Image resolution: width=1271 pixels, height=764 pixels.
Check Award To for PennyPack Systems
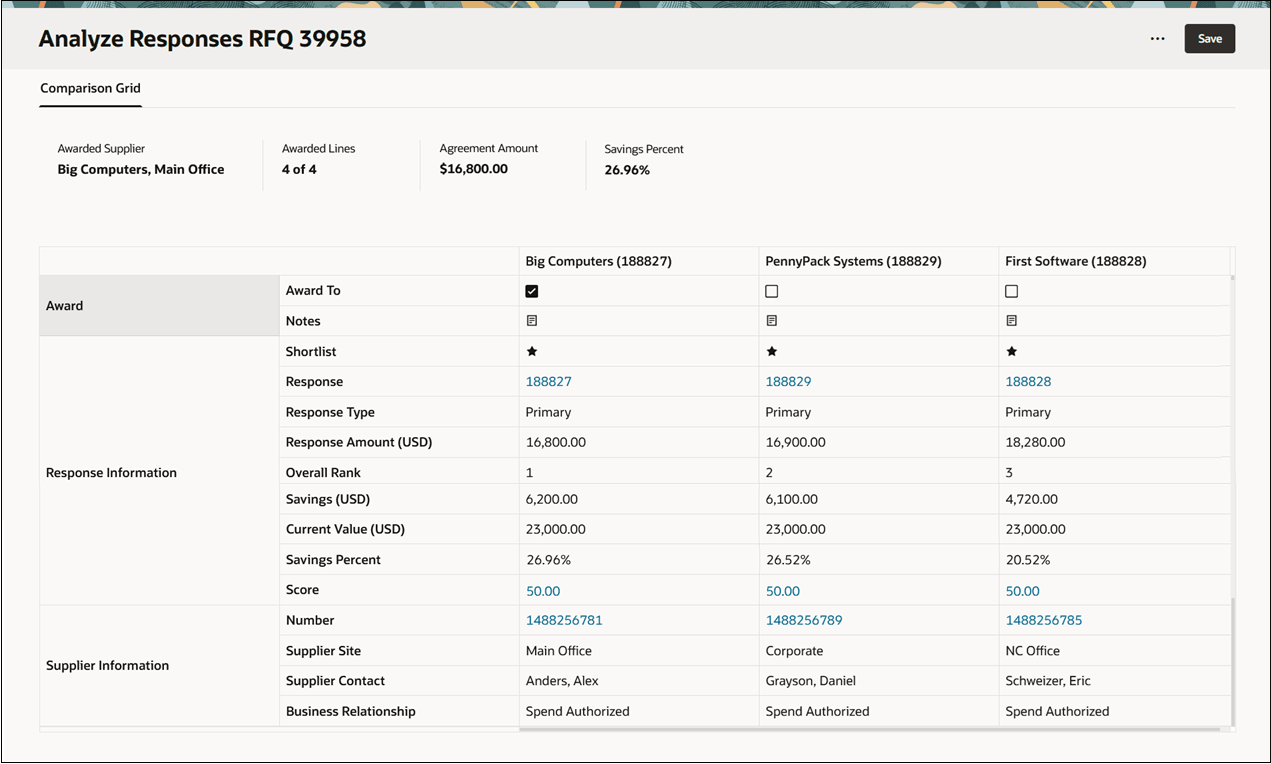click(x=771, y=291)
